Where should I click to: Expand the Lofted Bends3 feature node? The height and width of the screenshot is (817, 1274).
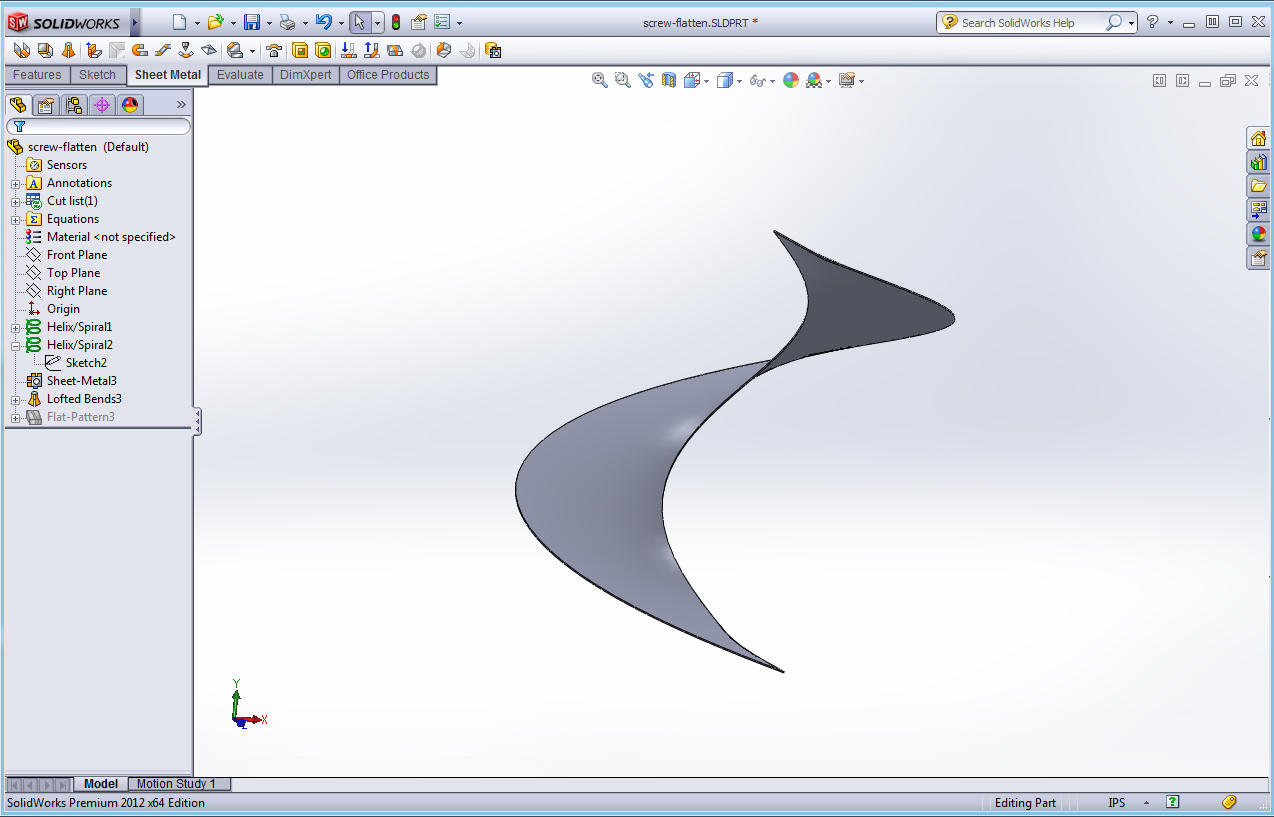click(x=15, y=399)
